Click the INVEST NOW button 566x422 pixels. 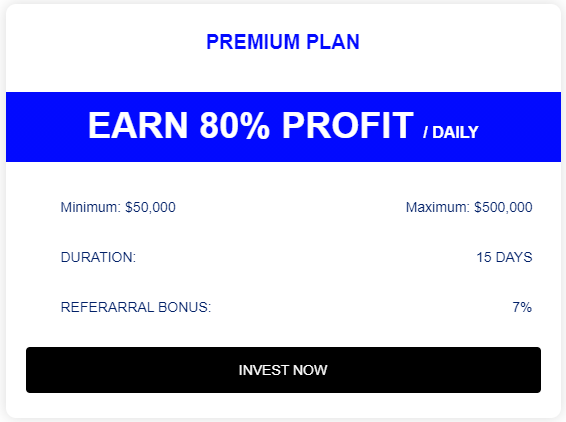pyautogui.click(x=283, y=370)
